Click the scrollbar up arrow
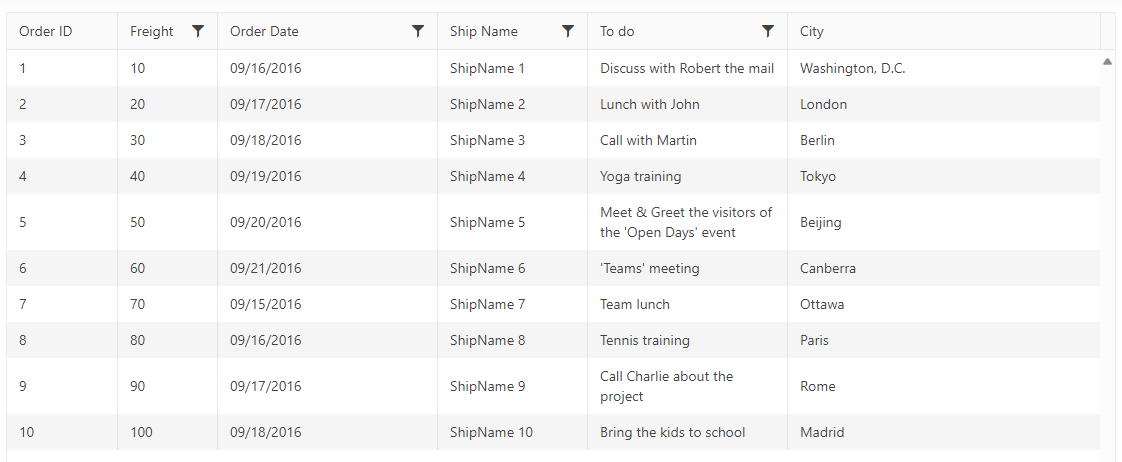 point(1108,62)
